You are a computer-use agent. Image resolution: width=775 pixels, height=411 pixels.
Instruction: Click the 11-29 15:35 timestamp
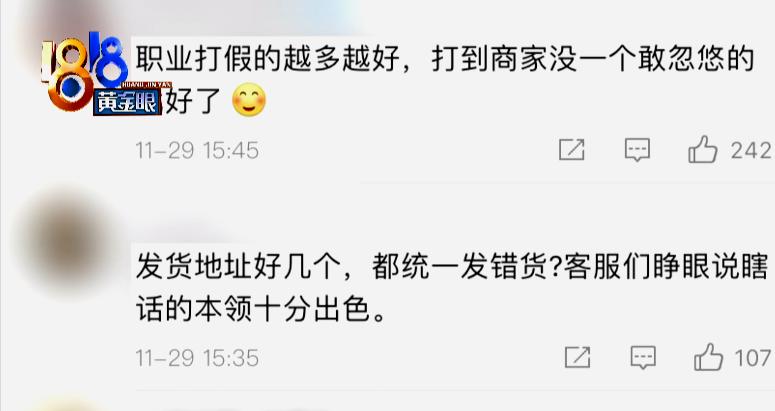tap(197, 358)
